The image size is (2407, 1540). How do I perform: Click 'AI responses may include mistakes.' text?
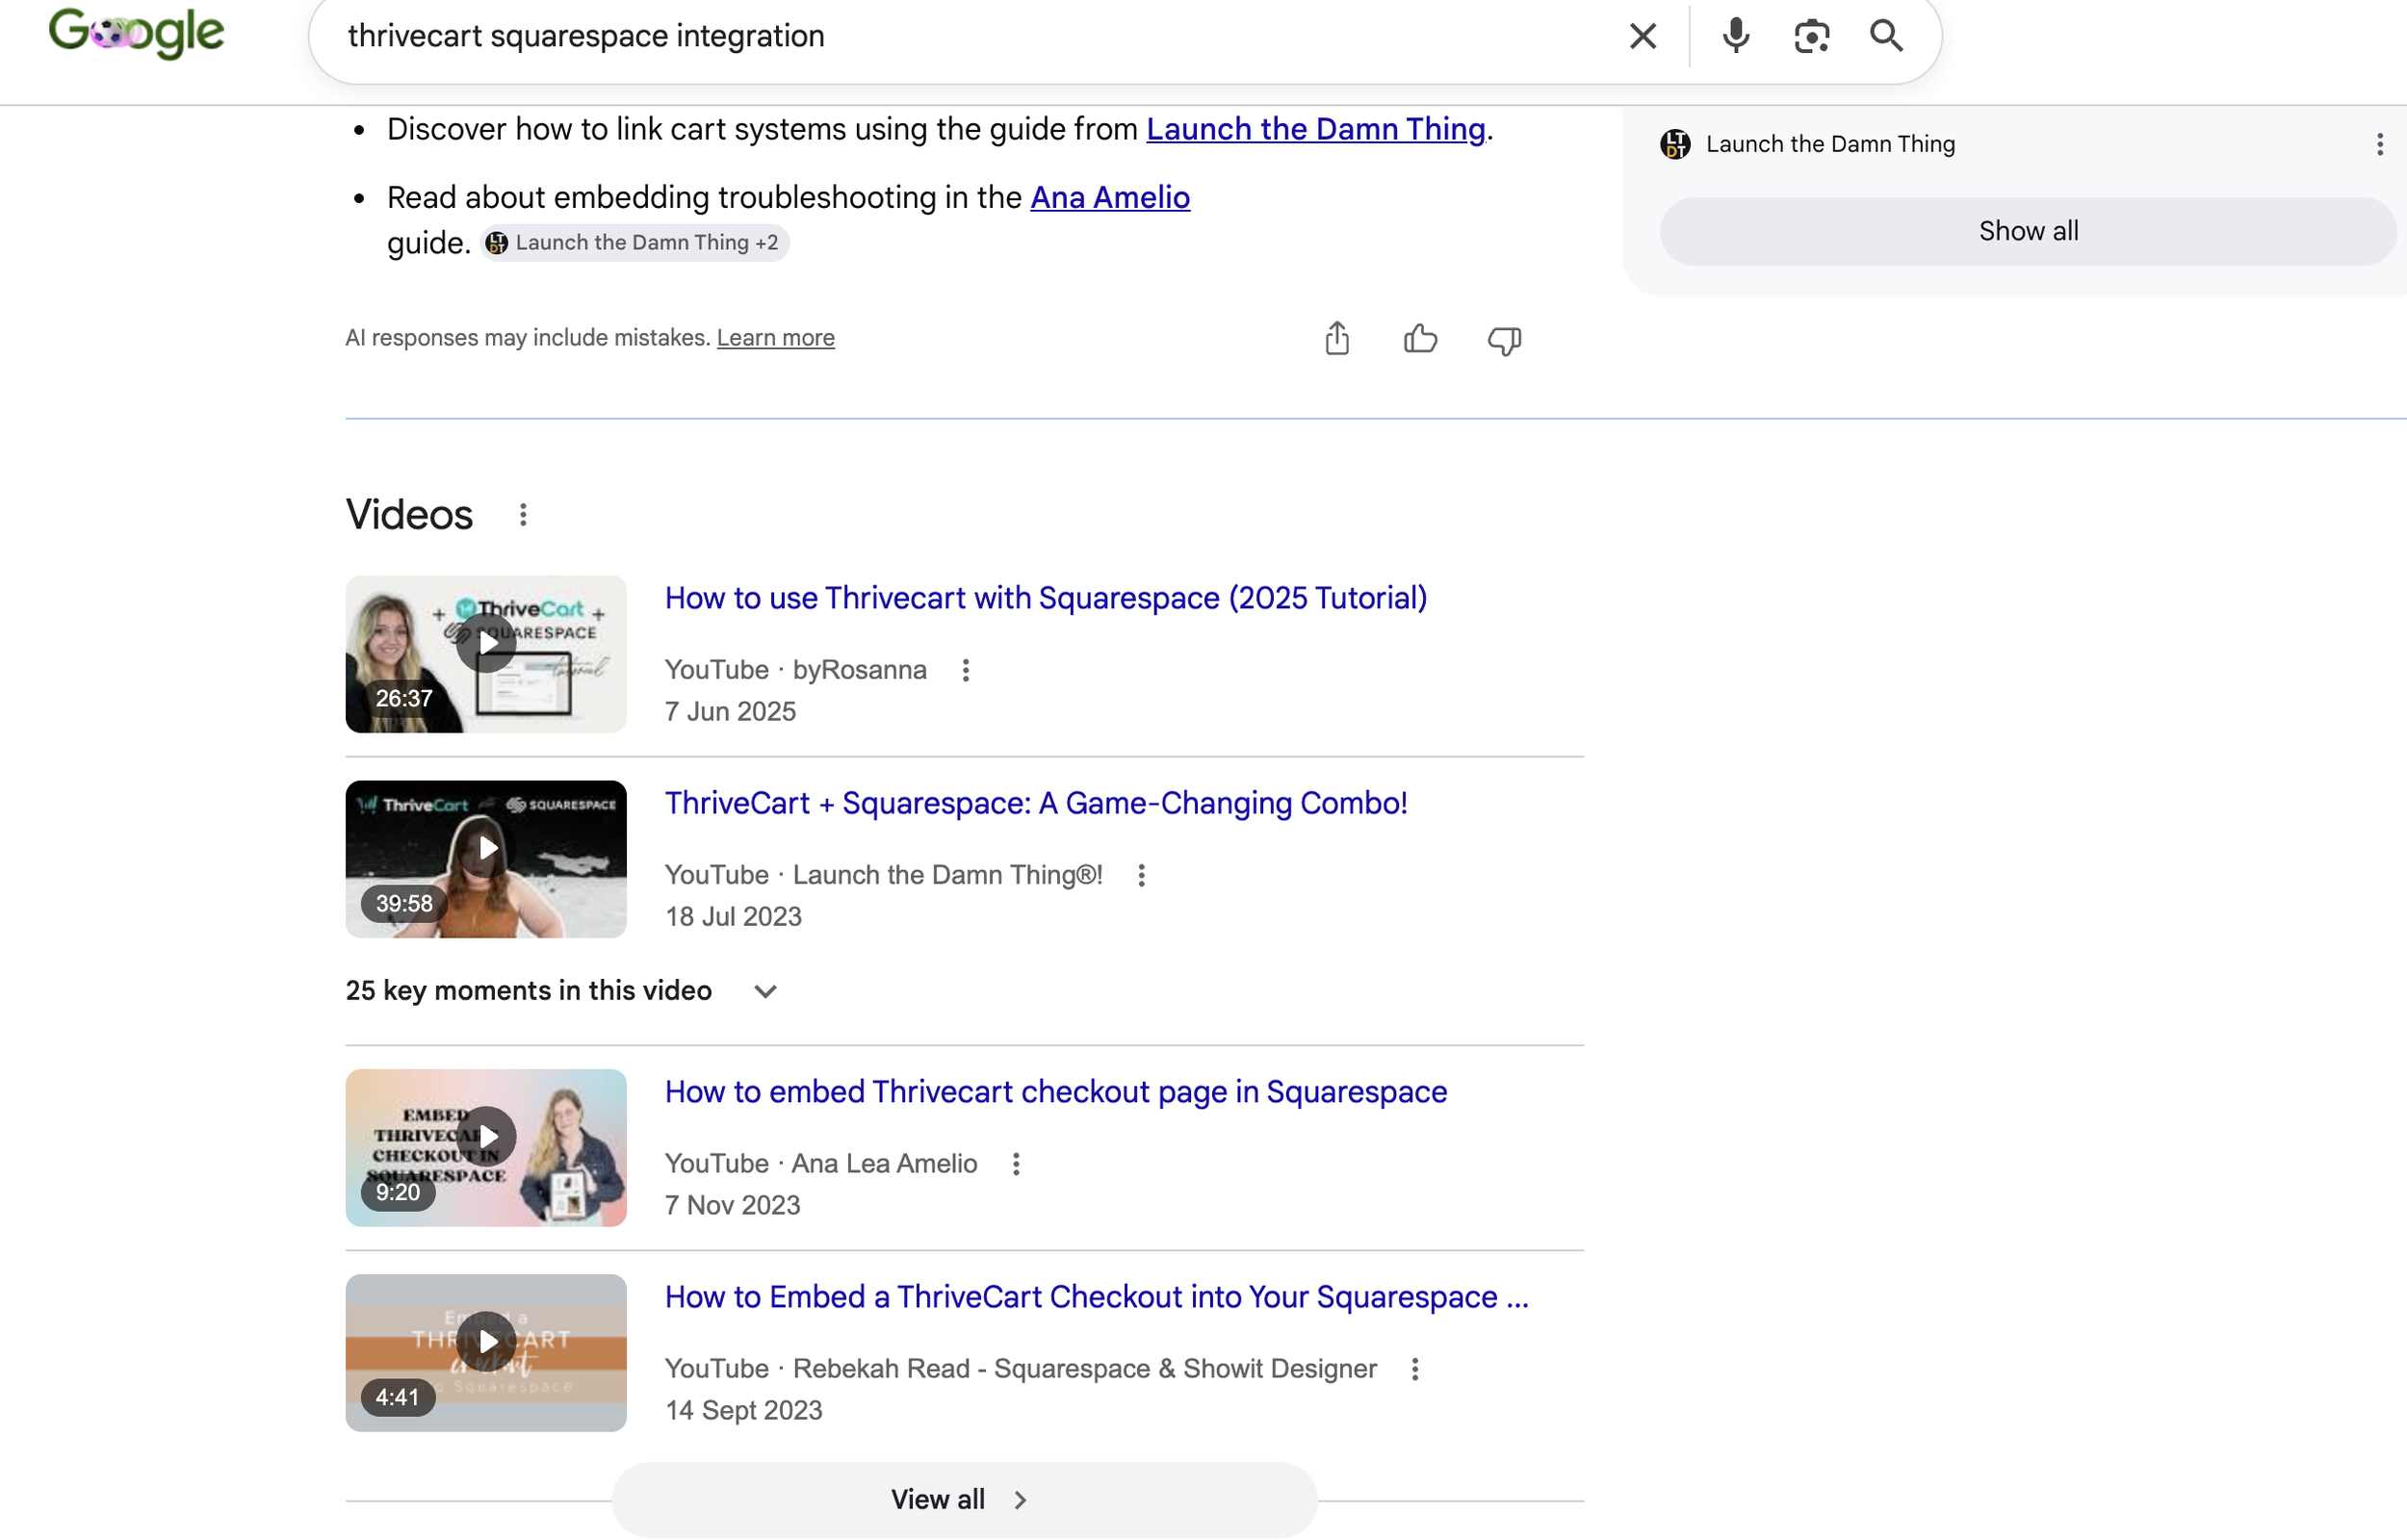[x=528, y=338]
